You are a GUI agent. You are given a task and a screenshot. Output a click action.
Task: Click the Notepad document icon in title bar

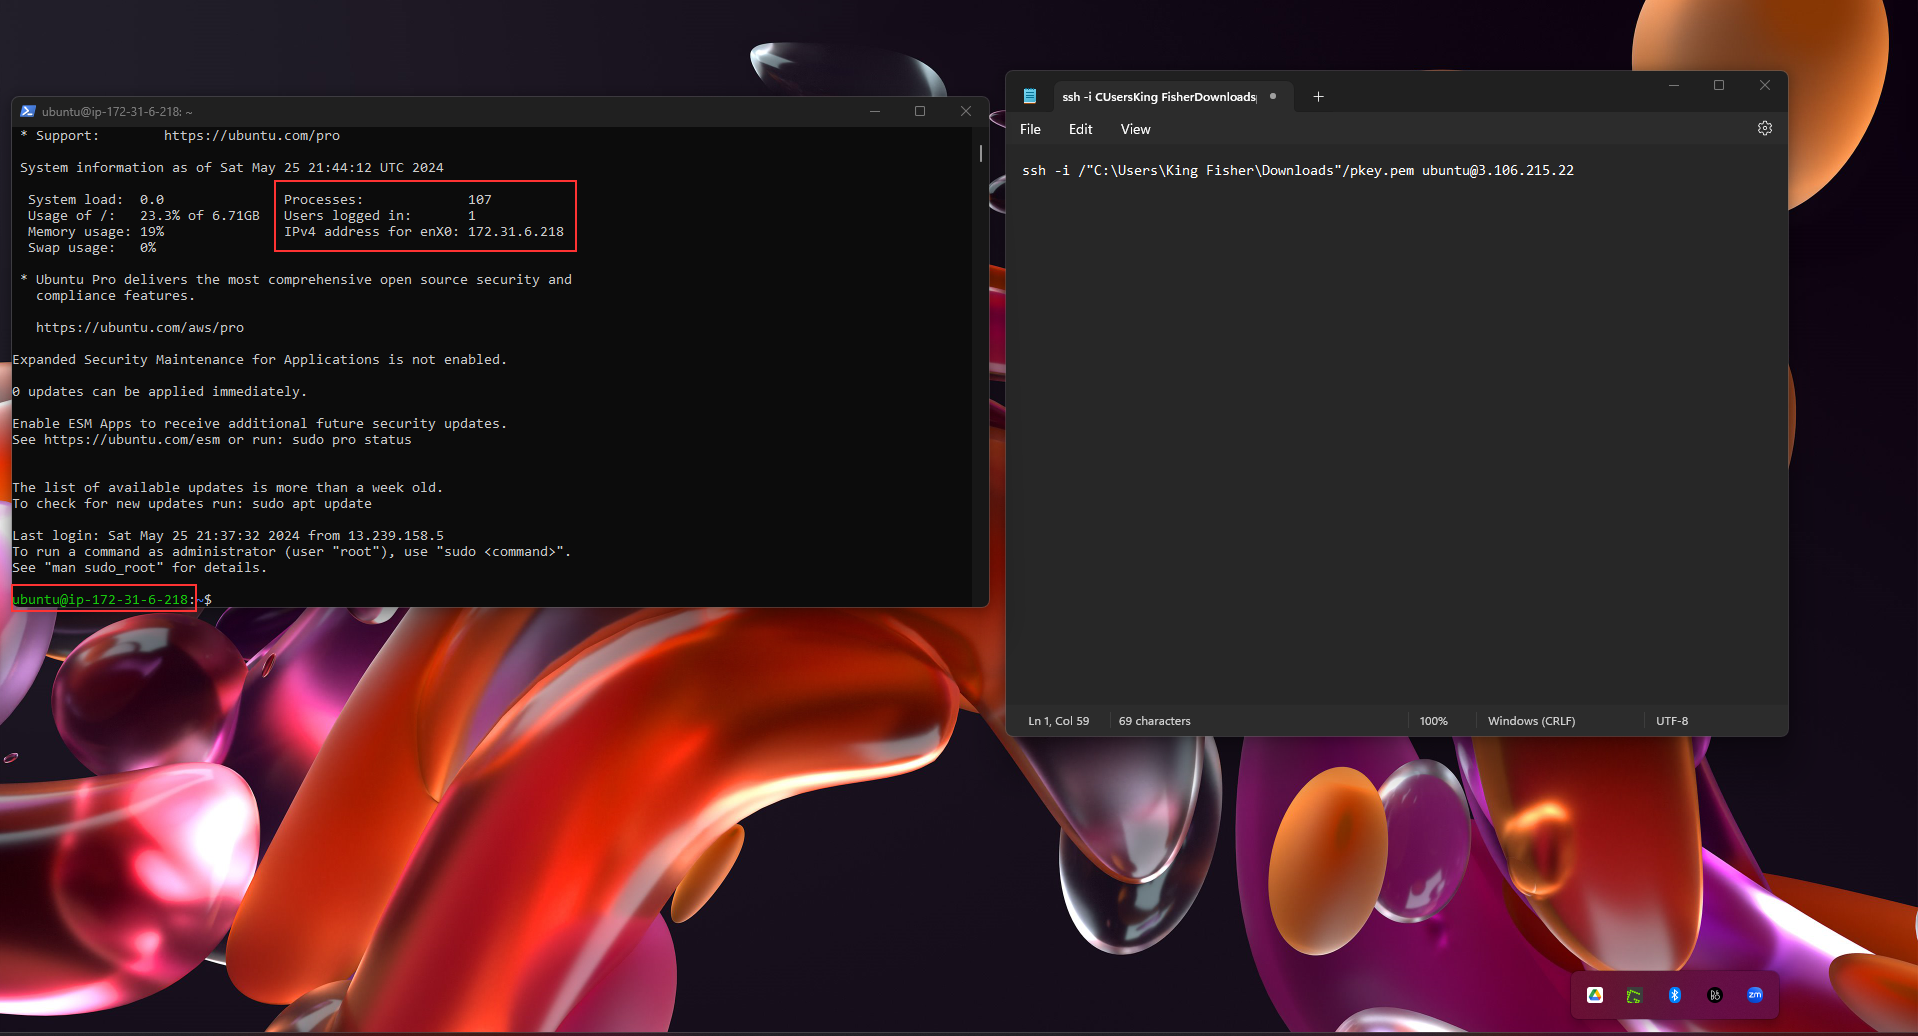(x=1030, y=96)
